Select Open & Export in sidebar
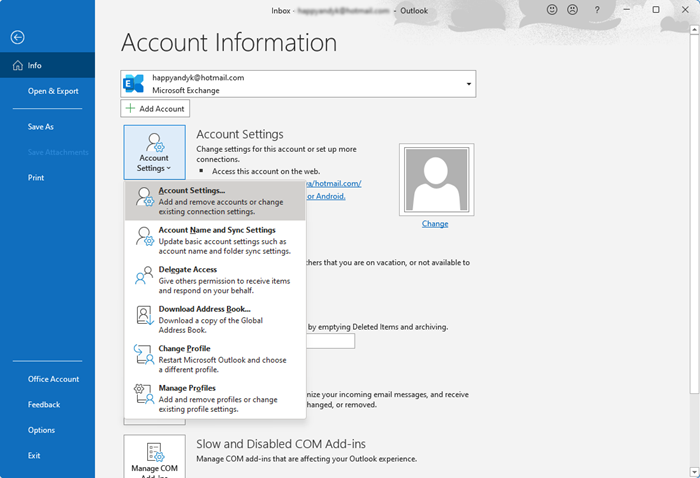The width and height of the screenshot is (700, 478). (53, 91)
